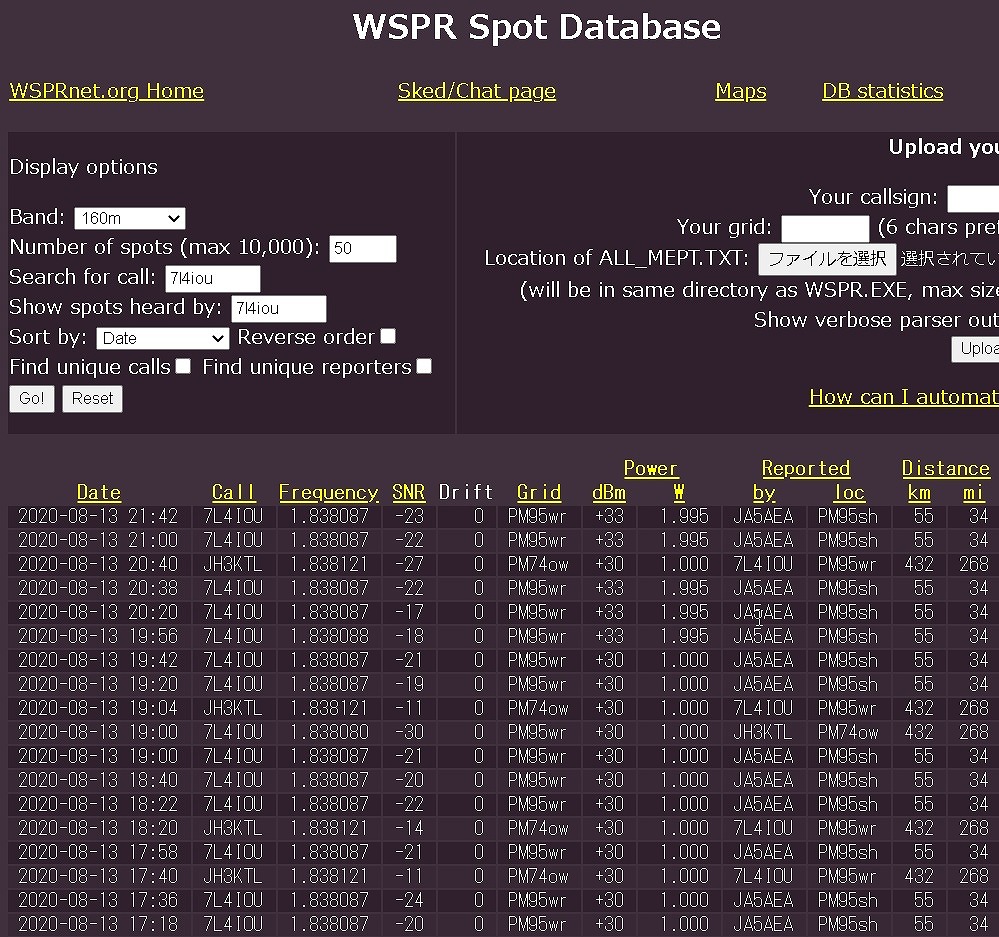Click the Reset button
The height and width of the screenshot is (937, 999).
92,399
